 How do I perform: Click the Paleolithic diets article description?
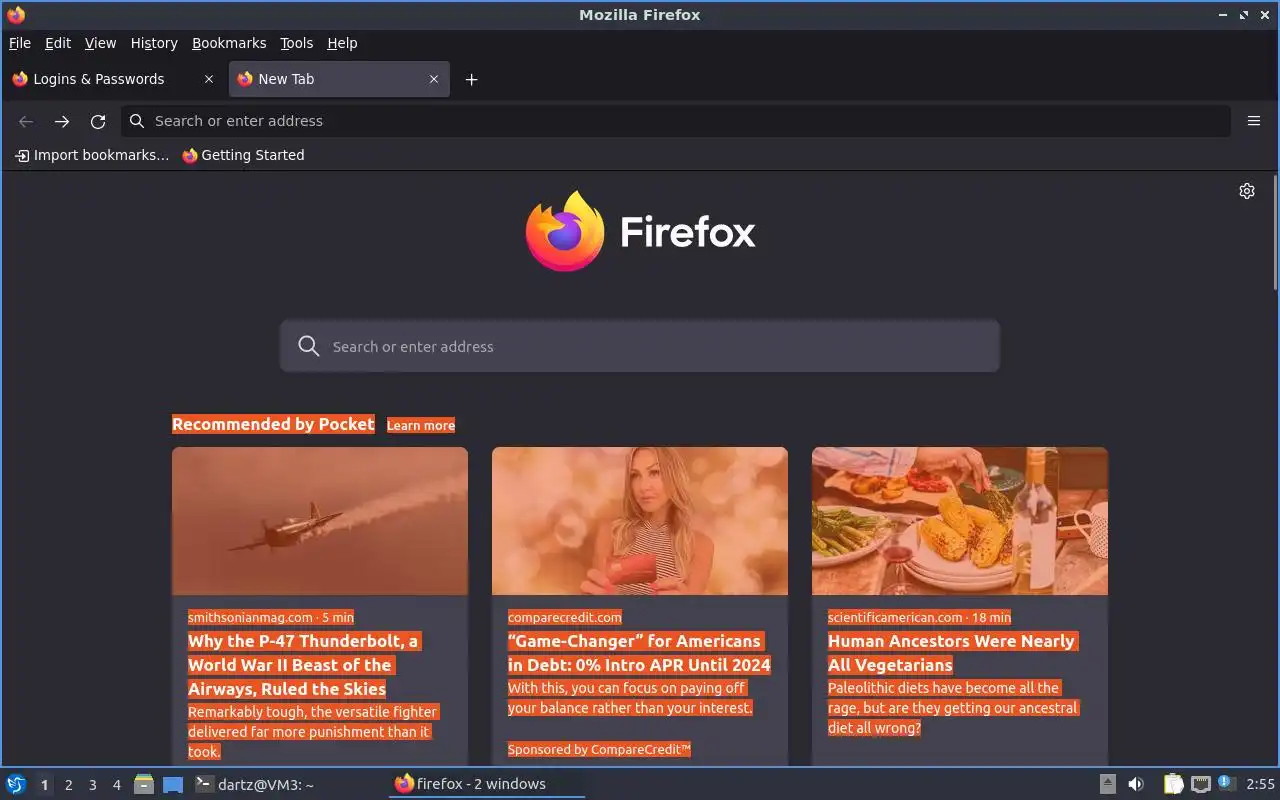coord(953,708)
